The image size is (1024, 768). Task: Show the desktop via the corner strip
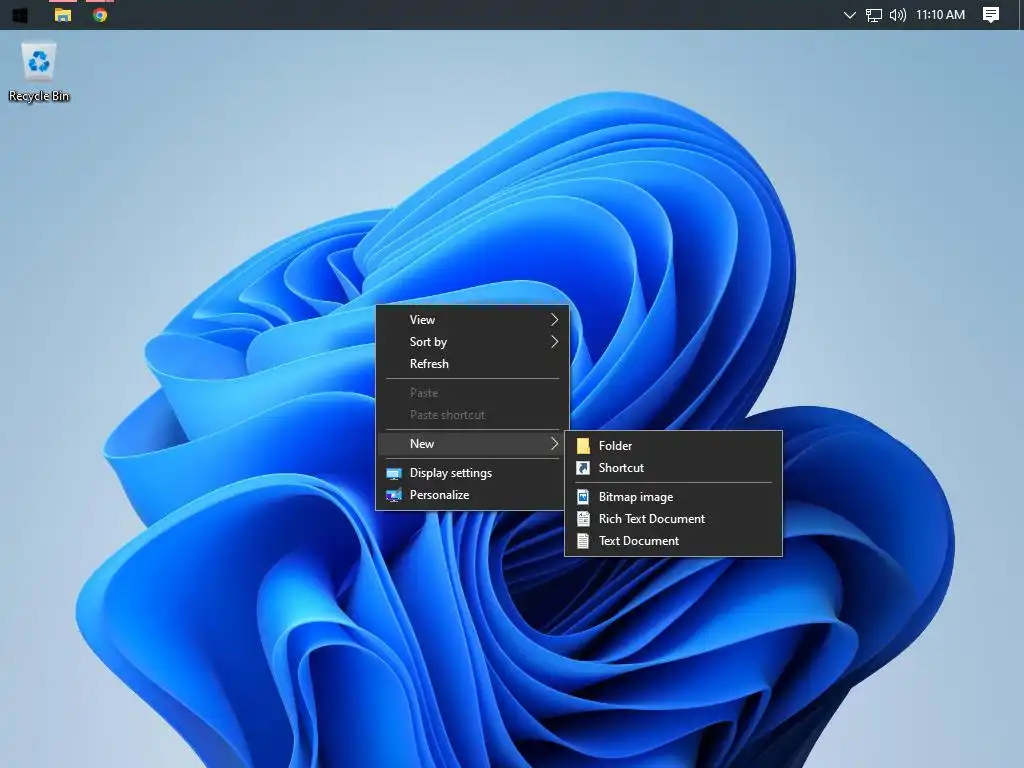1021,14
